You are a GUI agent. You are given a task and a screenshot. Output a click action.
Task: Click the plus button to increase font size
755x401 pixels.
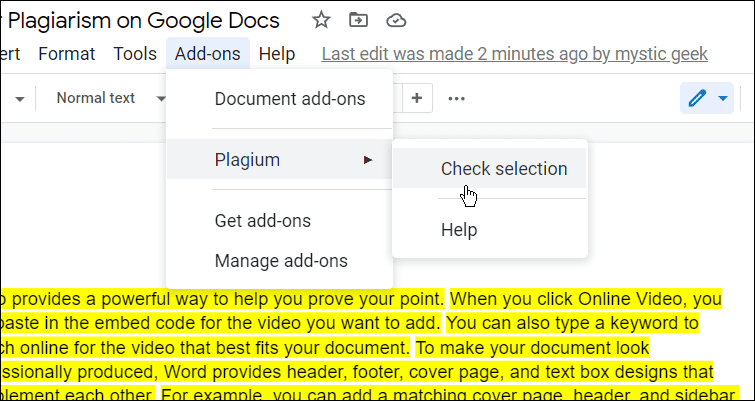[417, 98]
